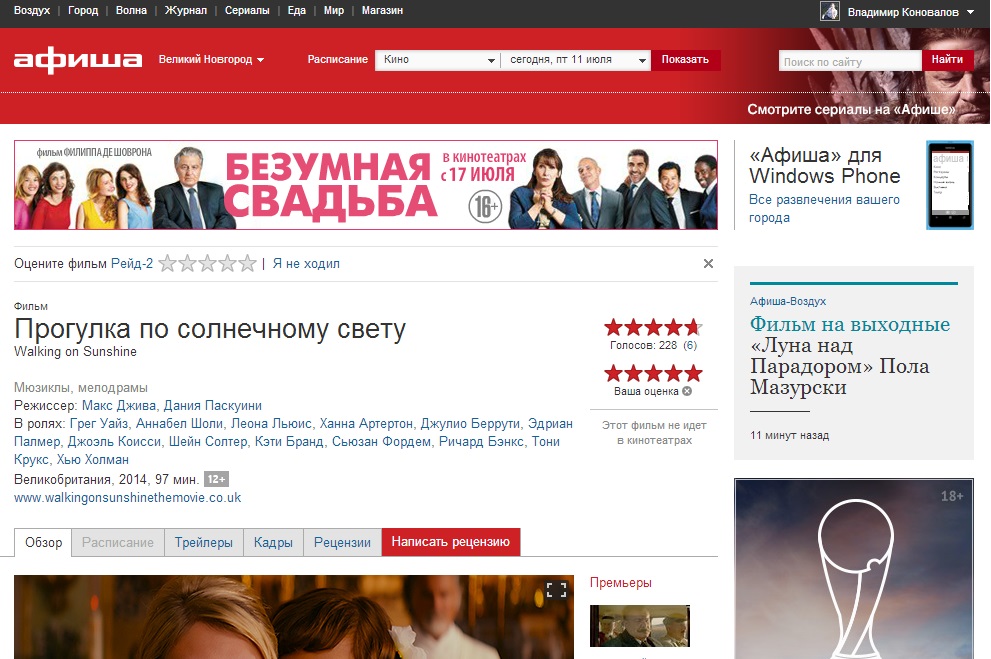Open the premiere thumbnail under Премьеры
991x659 pixels.
click(640, 626)
